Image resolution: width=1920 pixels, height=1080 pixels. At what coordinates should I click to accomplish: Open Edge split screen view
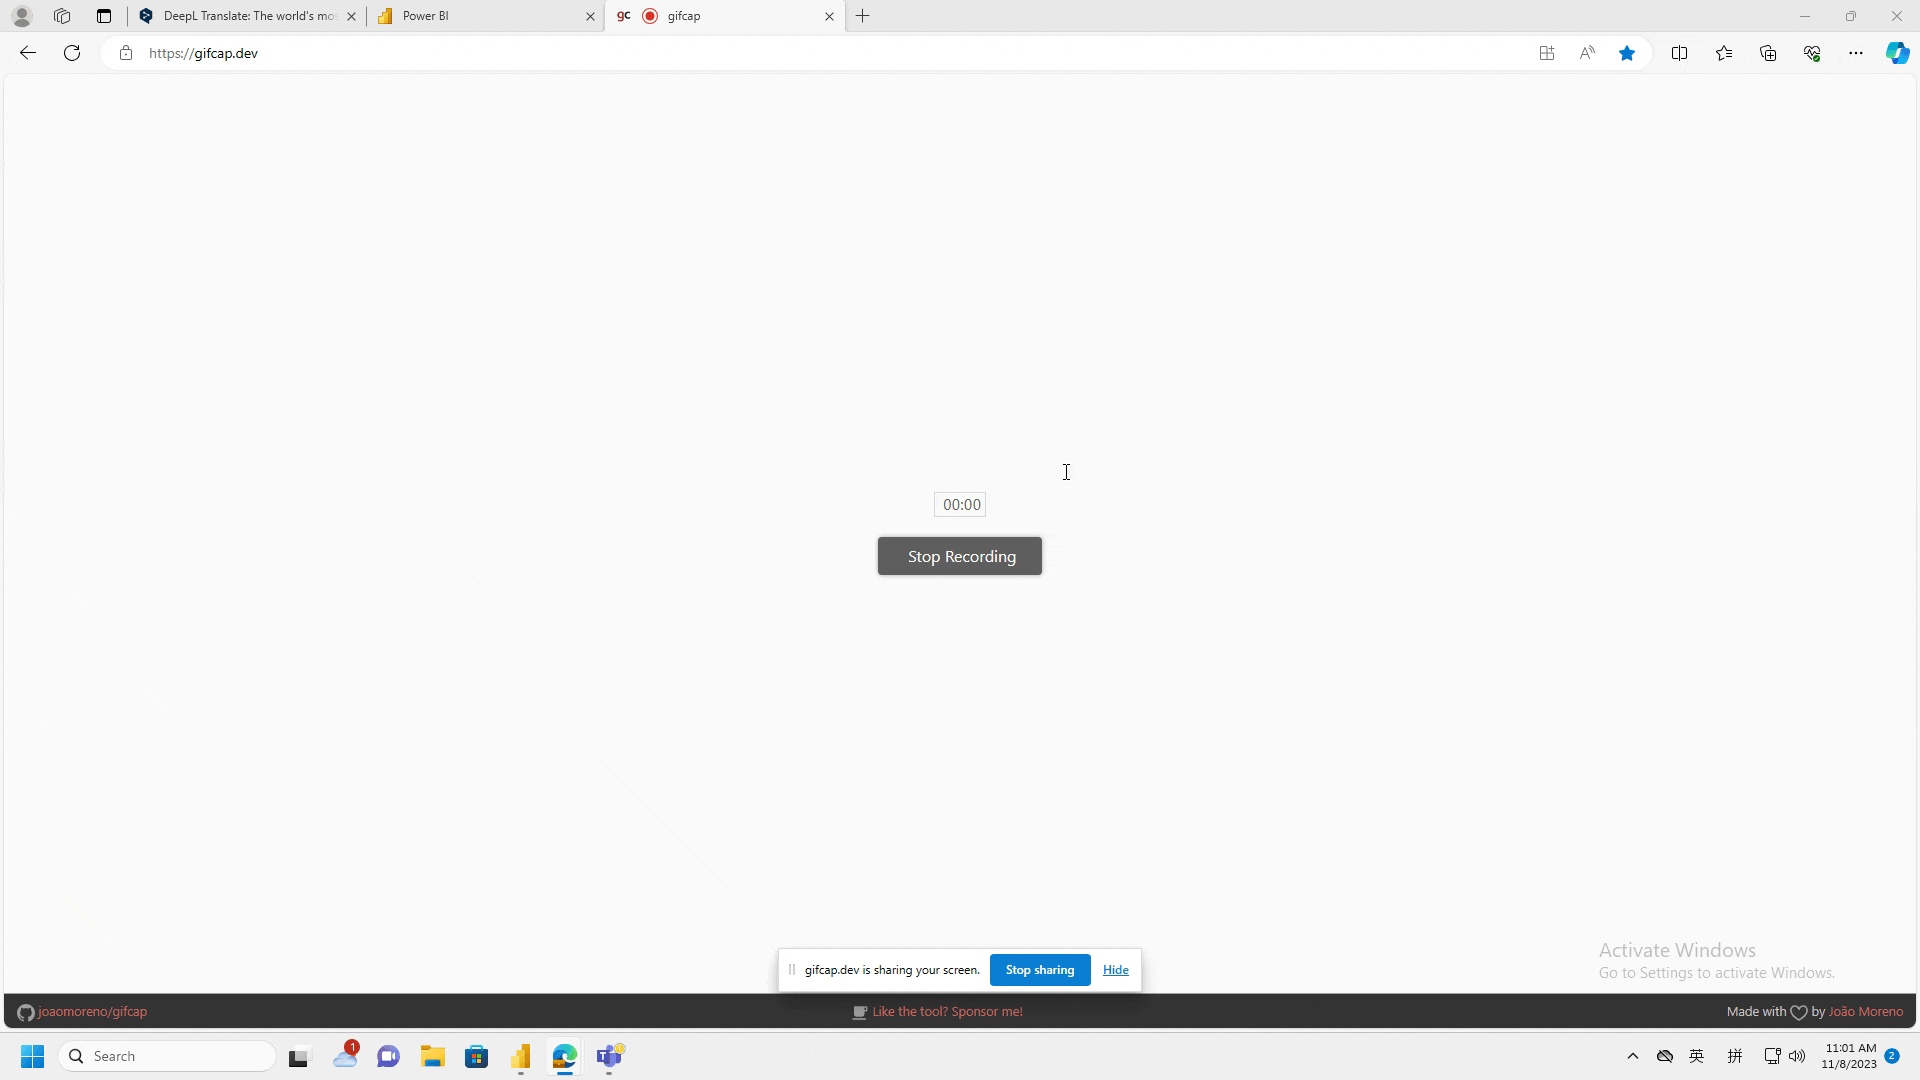point(1680,53)
